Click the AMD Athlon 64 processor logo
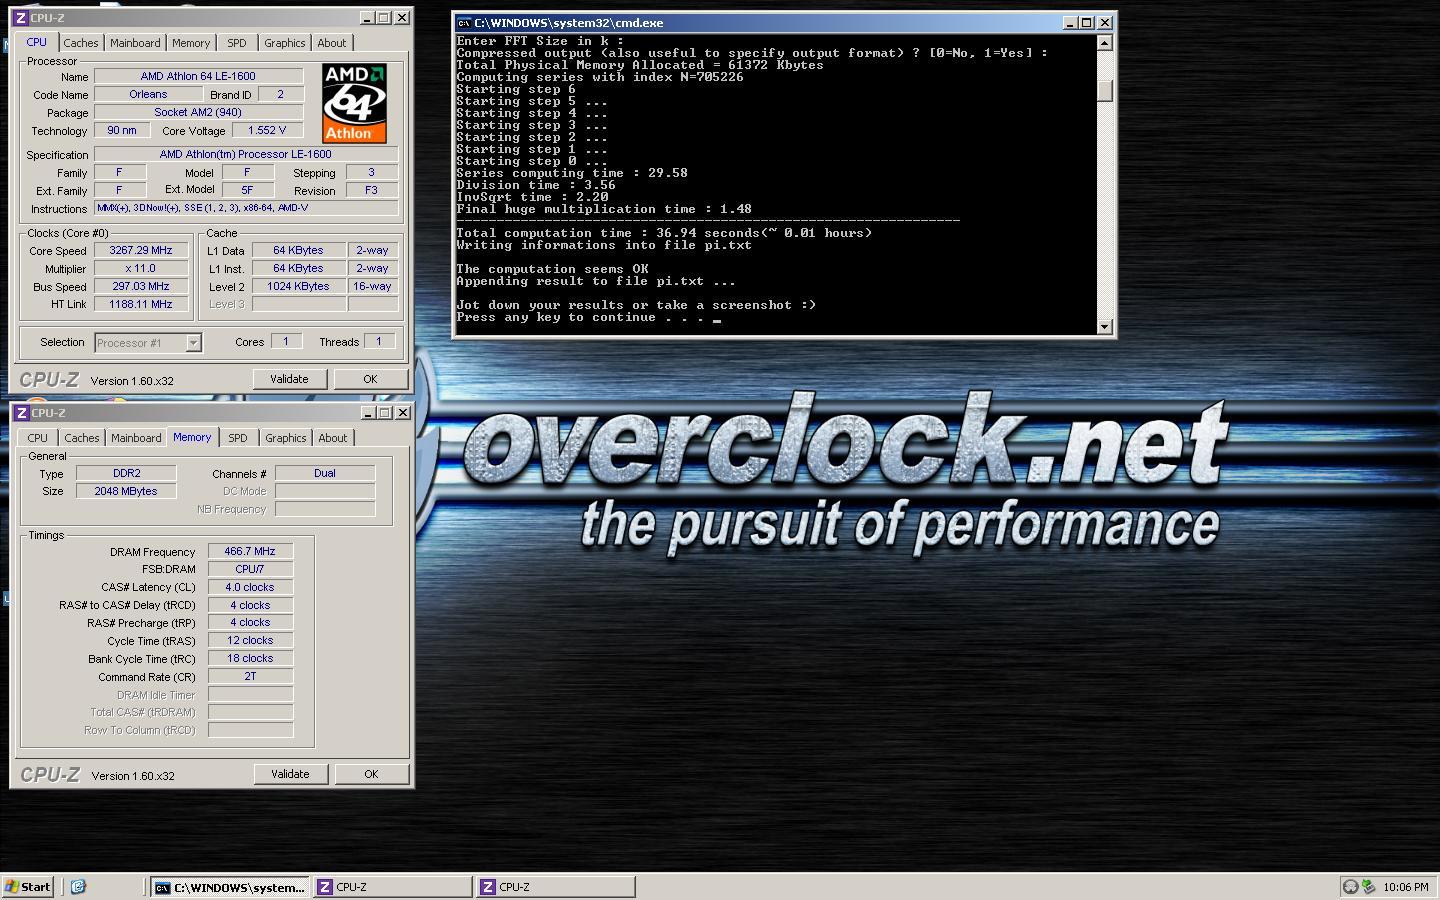Viewport: 1440px width, 900px height. tap(354, 104)
